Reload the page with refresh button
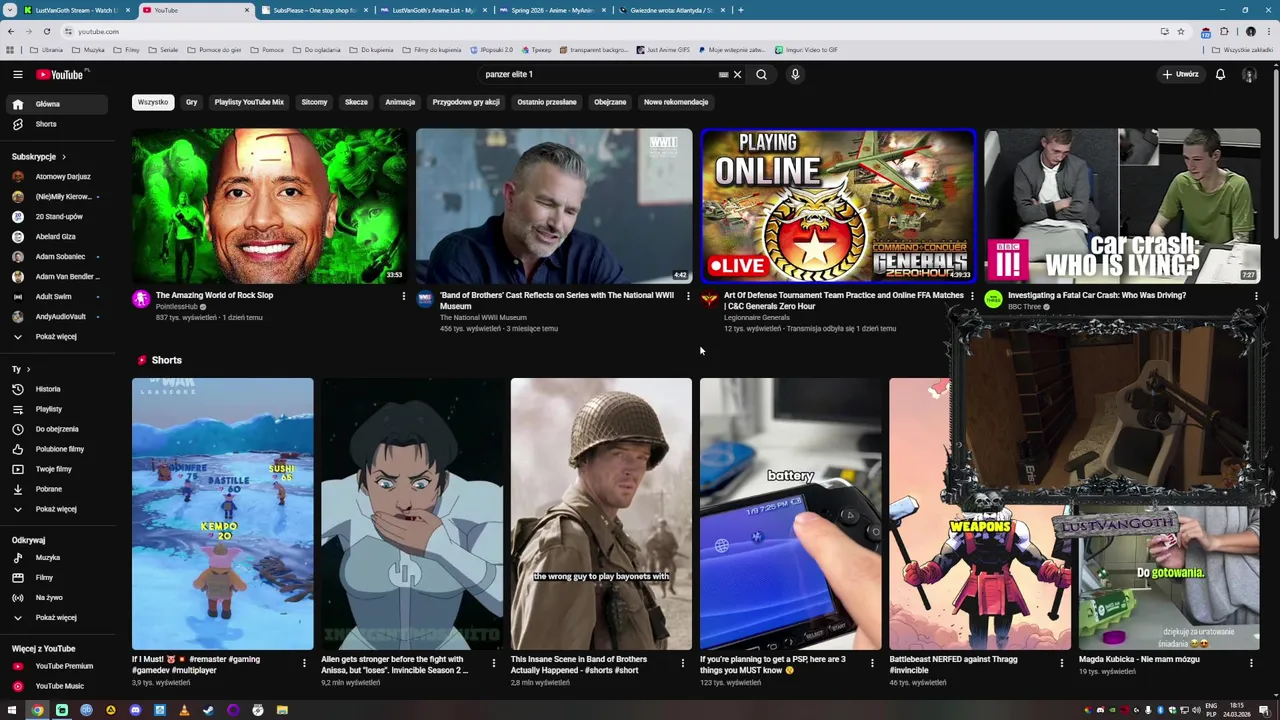The width and height of the screenshot is (1280, 720). click(x=46, y=31)
